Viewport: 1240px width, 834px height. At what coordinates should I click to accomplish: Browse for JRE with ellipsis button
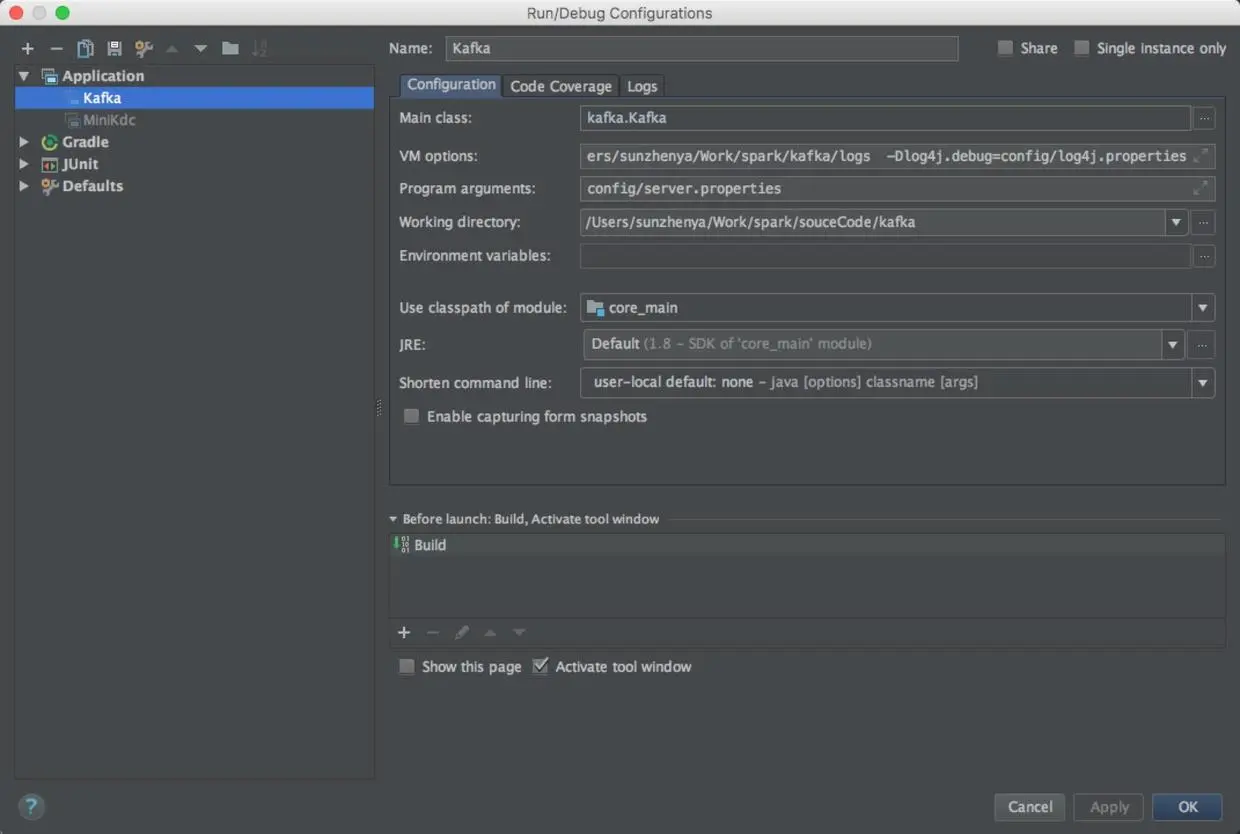[1203, 344]
